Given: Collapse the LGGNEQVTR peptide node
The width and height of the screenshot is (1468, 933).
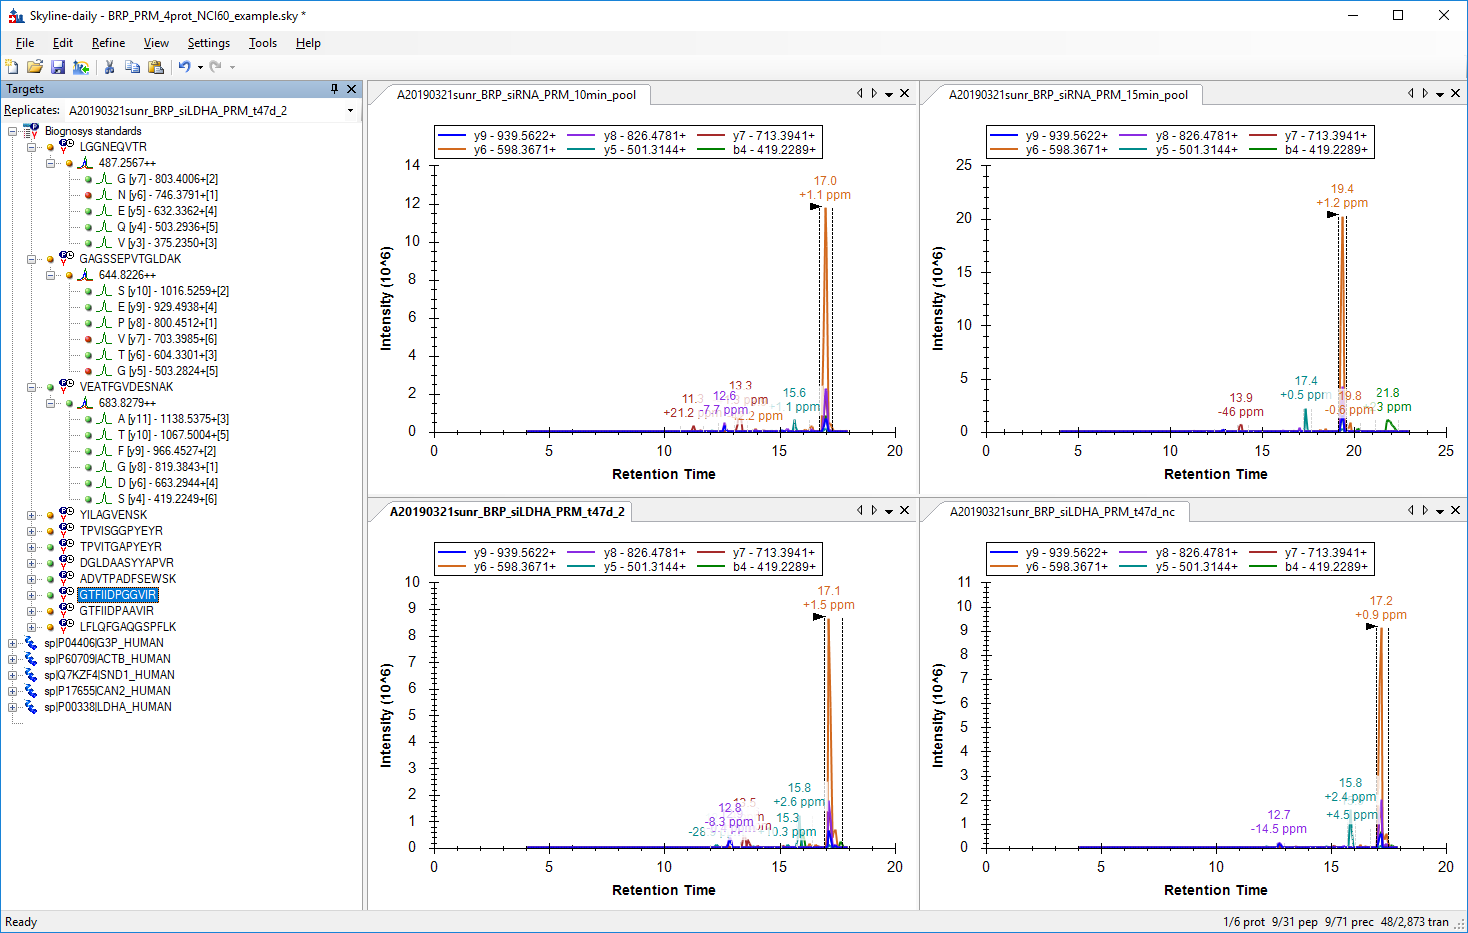Looking at the screenshot, I should [x=31, y=147].
